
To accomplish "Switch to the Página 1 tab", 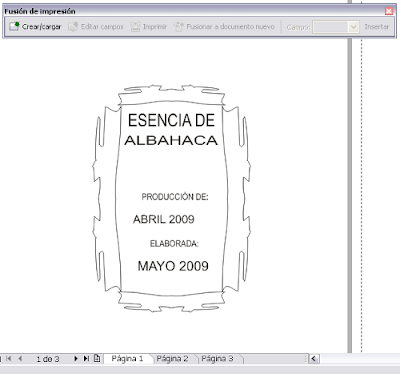I will click(x=127, y=359).
